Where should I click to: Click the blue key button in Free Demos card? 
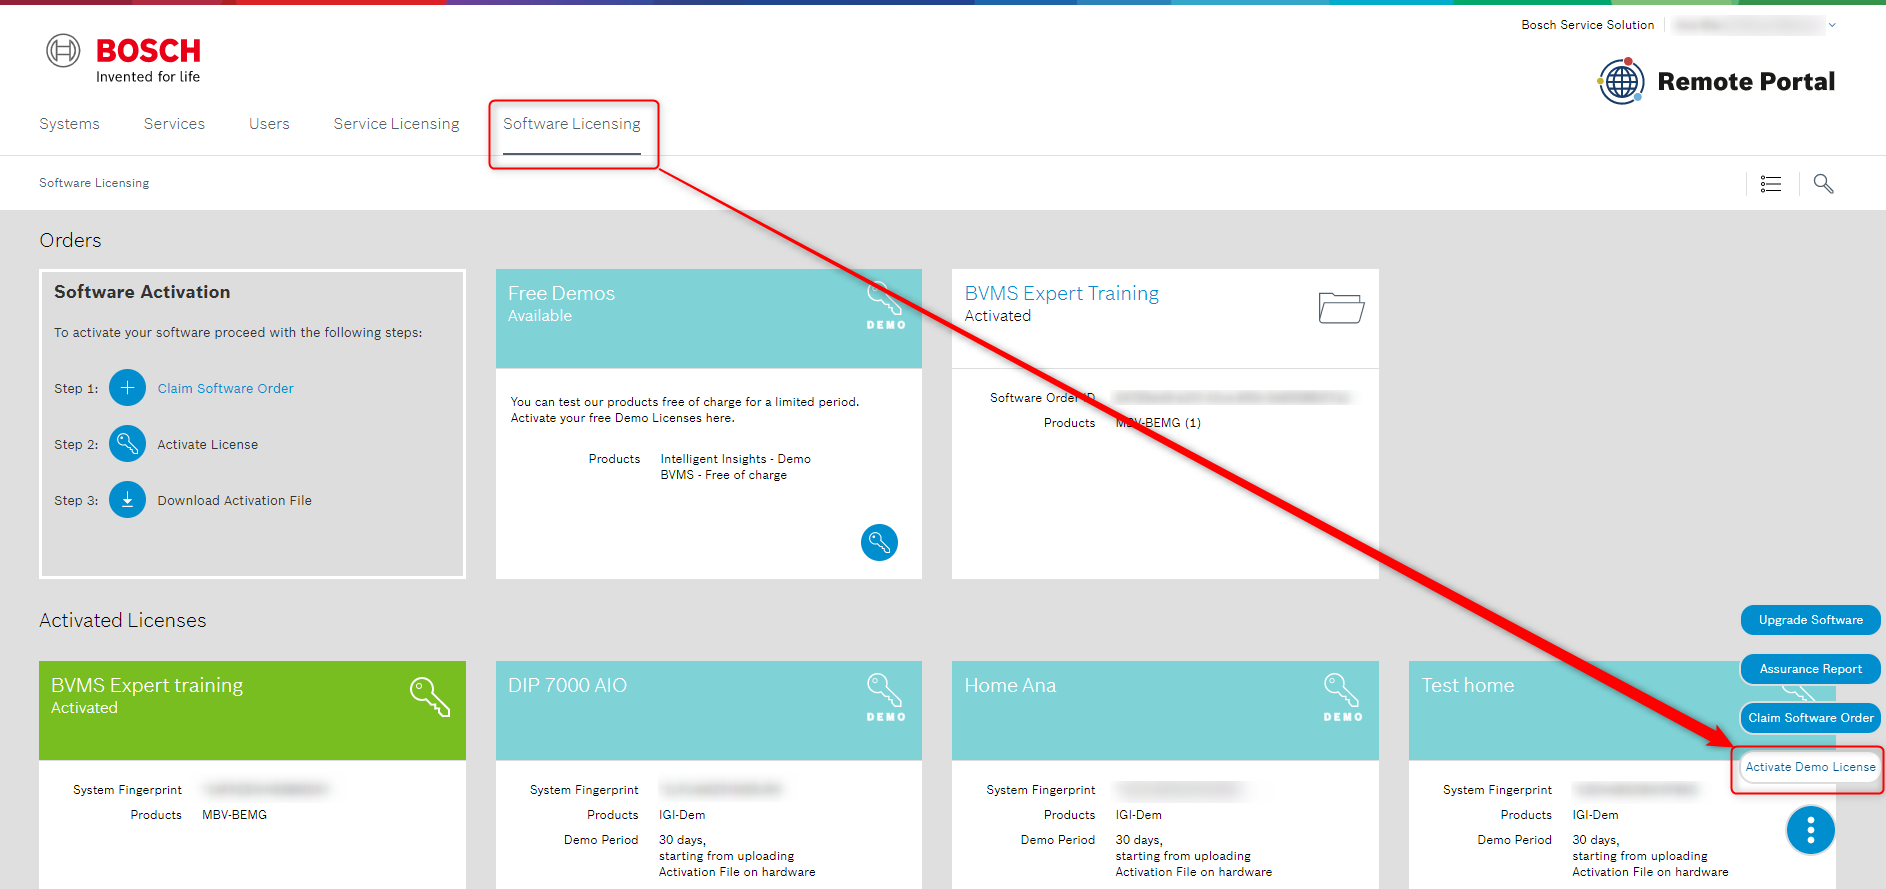(879, 542)
